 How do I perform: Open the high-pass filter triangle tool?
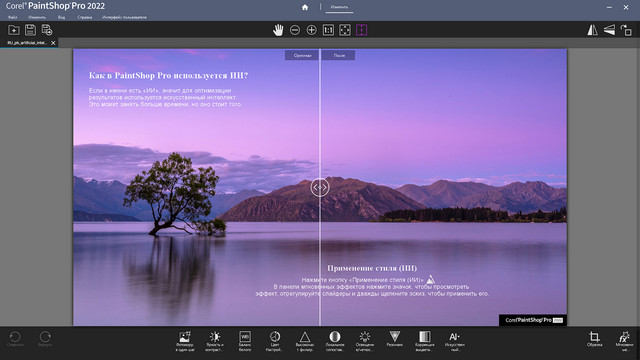coord(304,341)
